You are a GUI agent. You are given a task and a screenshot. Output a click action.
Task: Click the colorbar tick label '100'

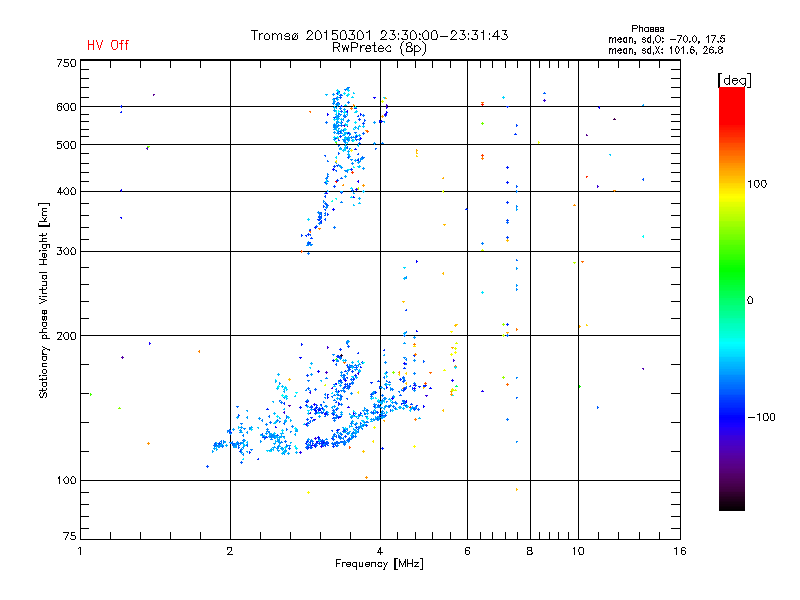[x=757, y=184]
